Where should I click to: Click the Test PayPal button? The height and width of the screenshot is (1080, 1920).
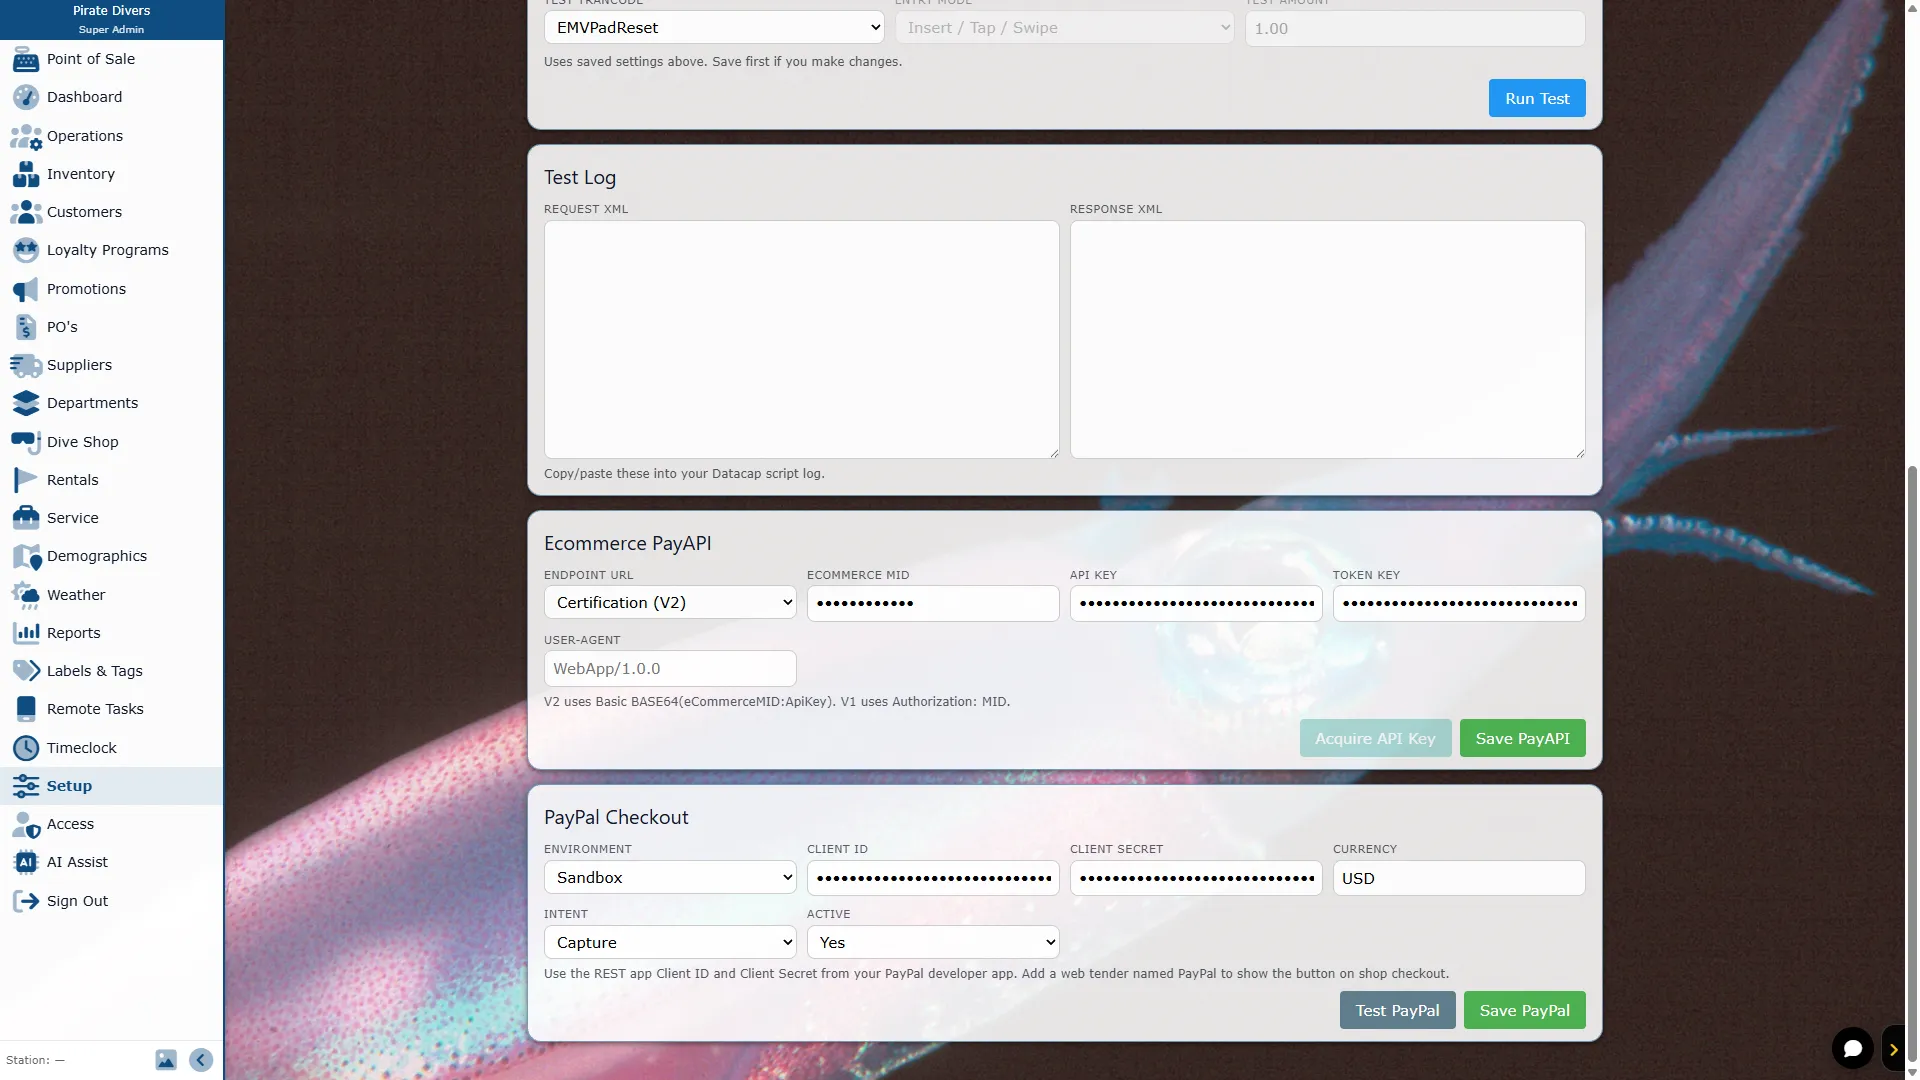(x=1397, y=1010)
